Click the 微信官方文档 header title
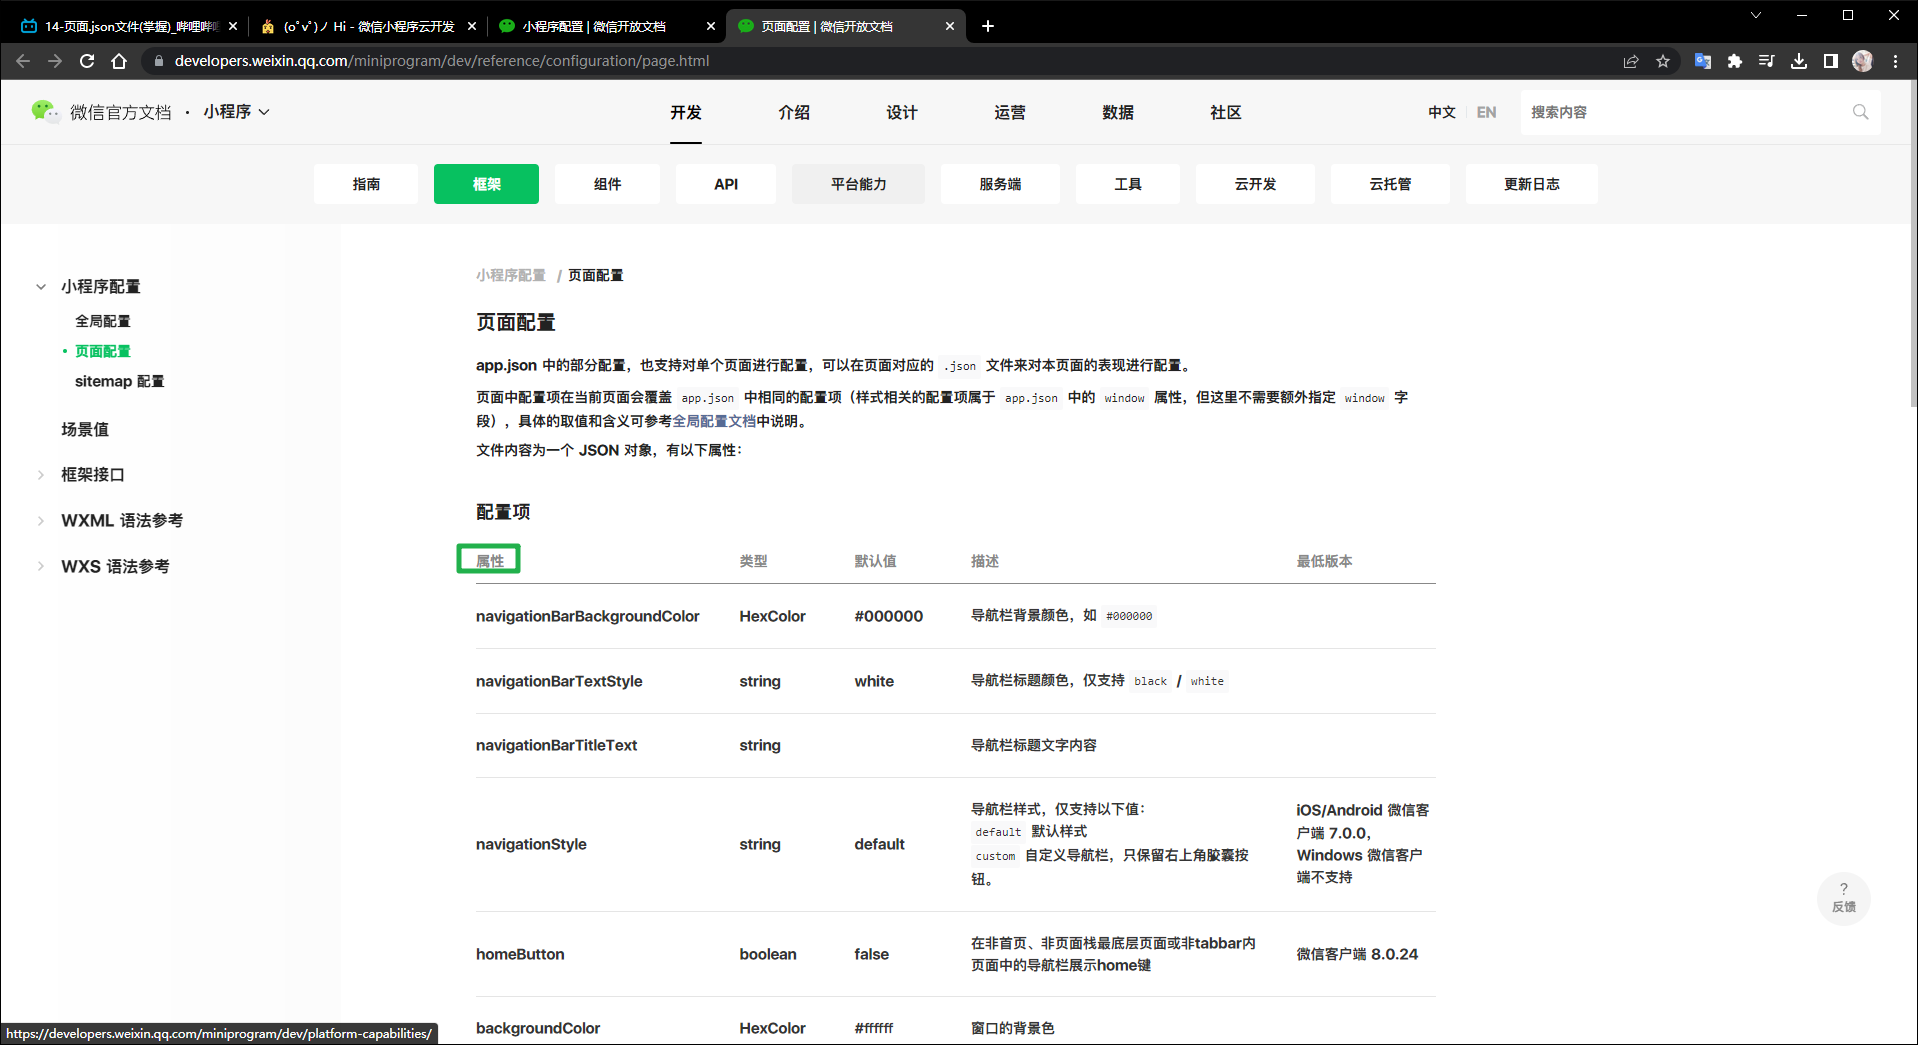 121,112
